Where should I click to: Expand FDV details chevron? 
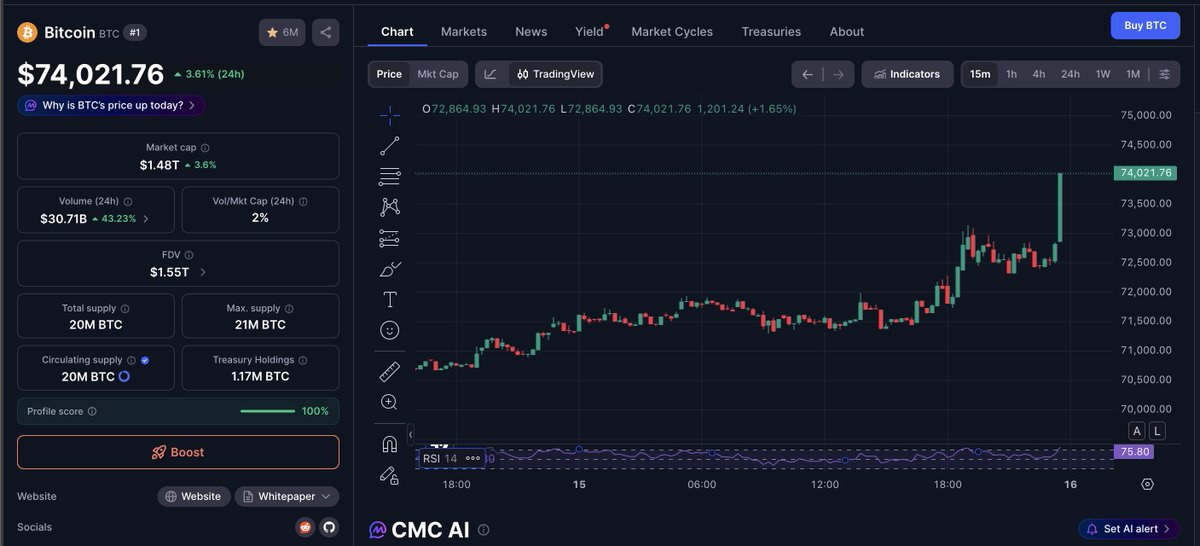coord(203,272)
